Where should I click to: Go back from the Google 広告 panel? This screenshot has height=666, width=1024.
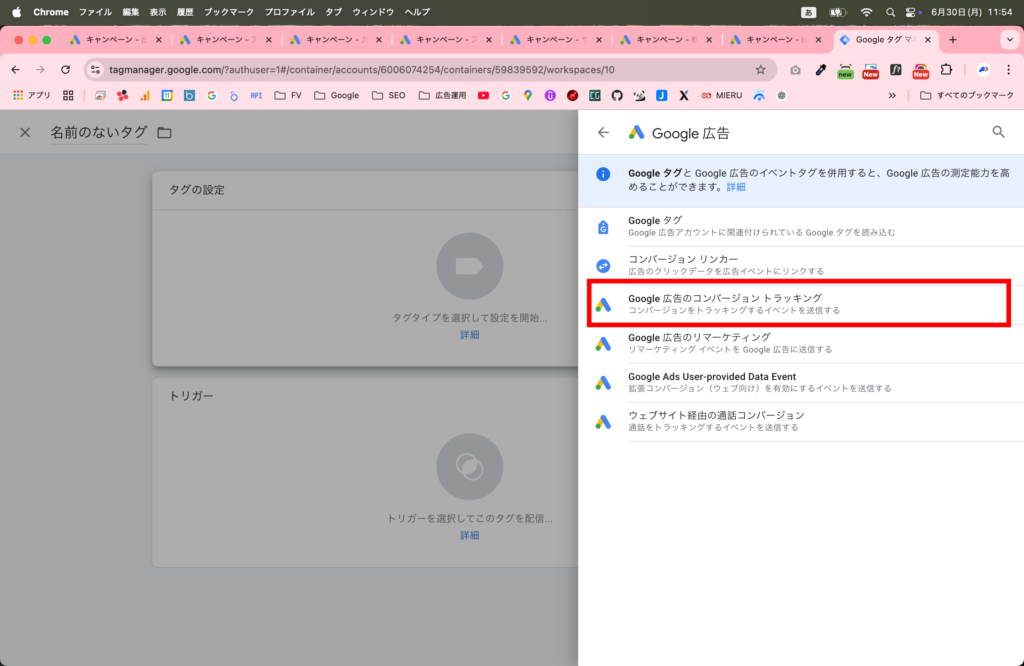coord(603,133)
